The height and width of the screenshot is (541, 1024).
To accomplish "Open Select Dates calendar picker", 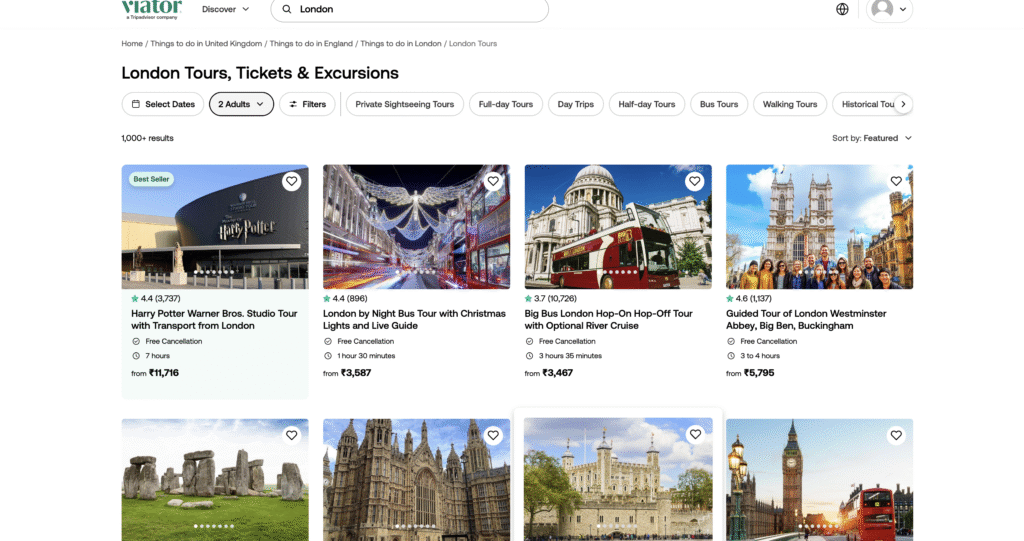I will pos(162,104).
